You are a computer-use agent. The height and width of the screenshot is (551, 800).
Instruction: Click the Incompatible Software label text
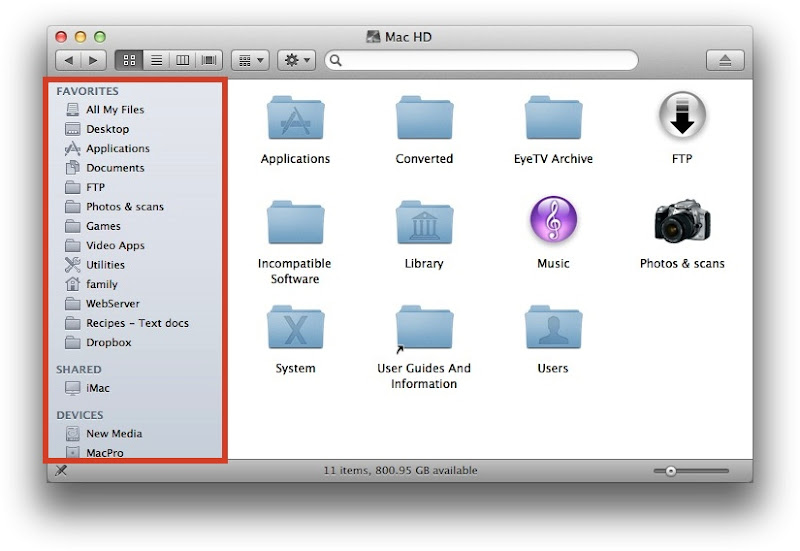(x=294, y=271)
